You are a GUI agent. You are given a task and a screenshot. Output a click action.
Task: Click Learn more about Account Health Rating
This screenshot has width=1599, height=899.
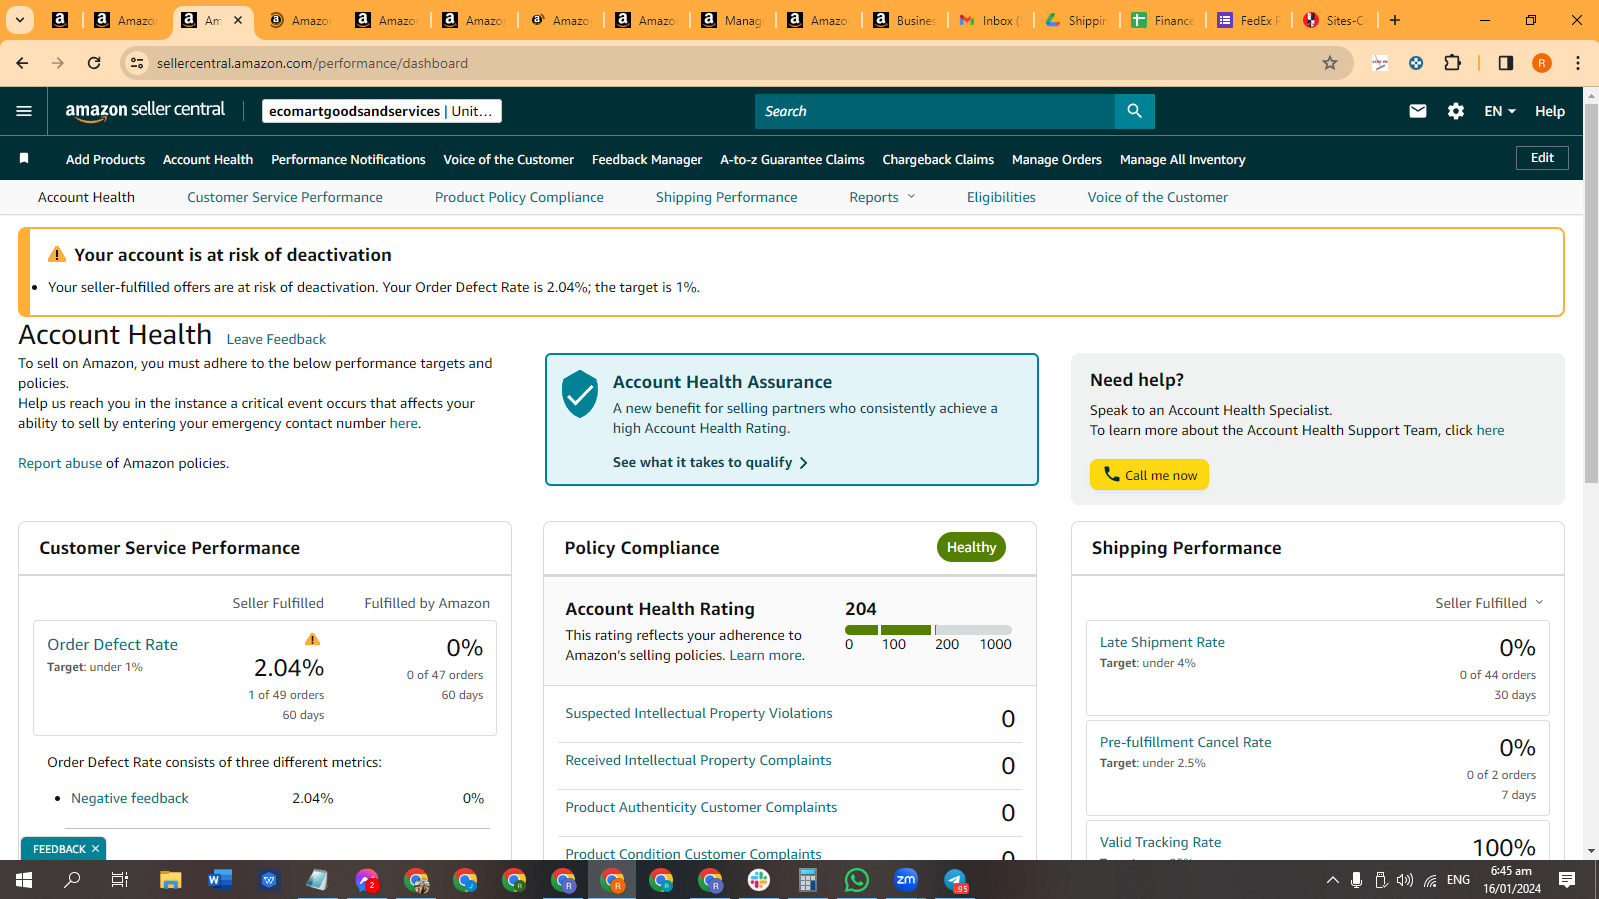[765, 655]
